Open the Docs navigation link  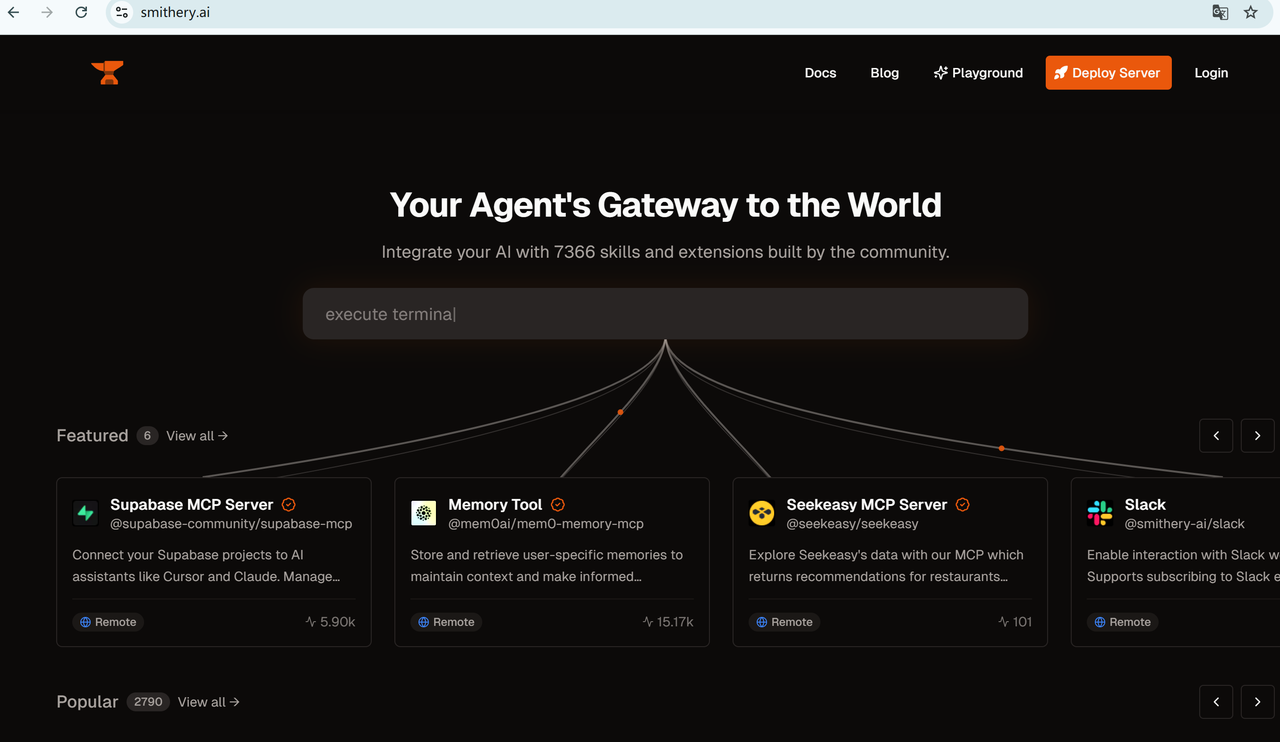coord(820,73)
